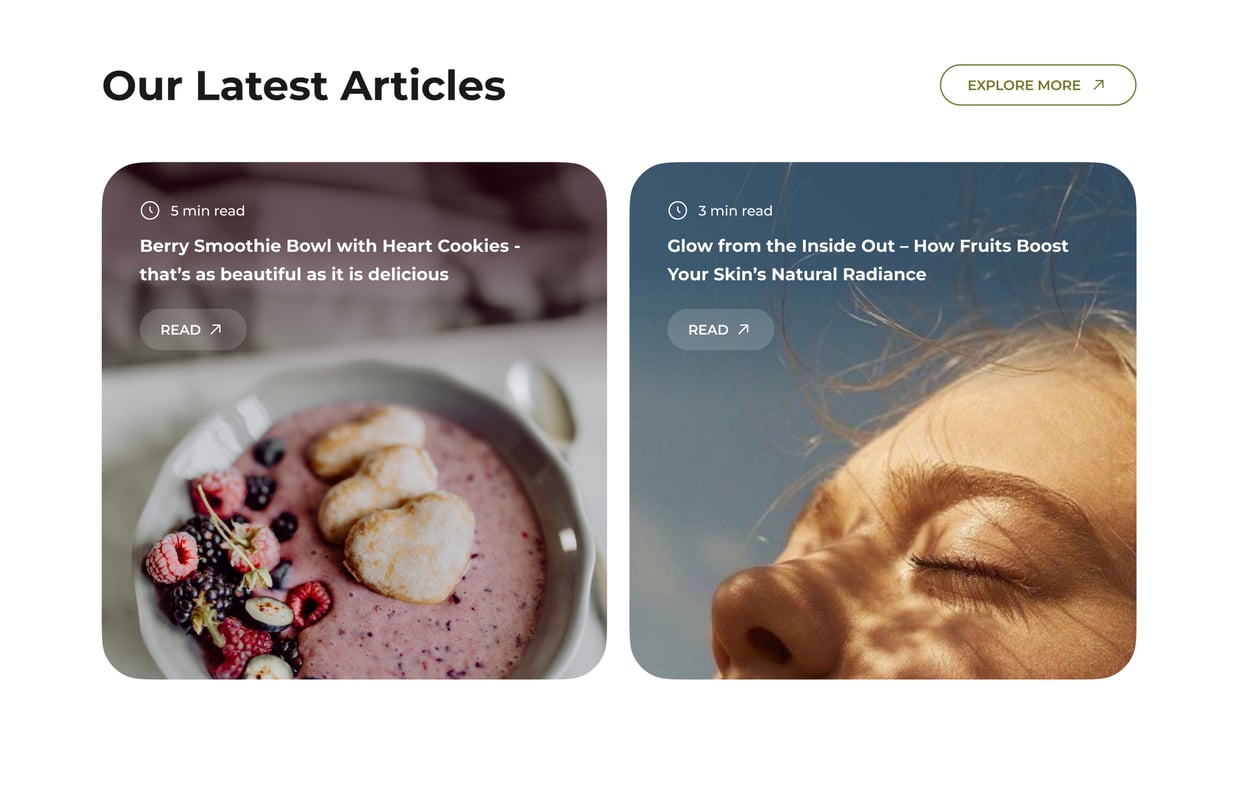Click the clock icon beside 5 min read
The height and width of the screenshot is (804, 1240).
click(x=150, y=210)
